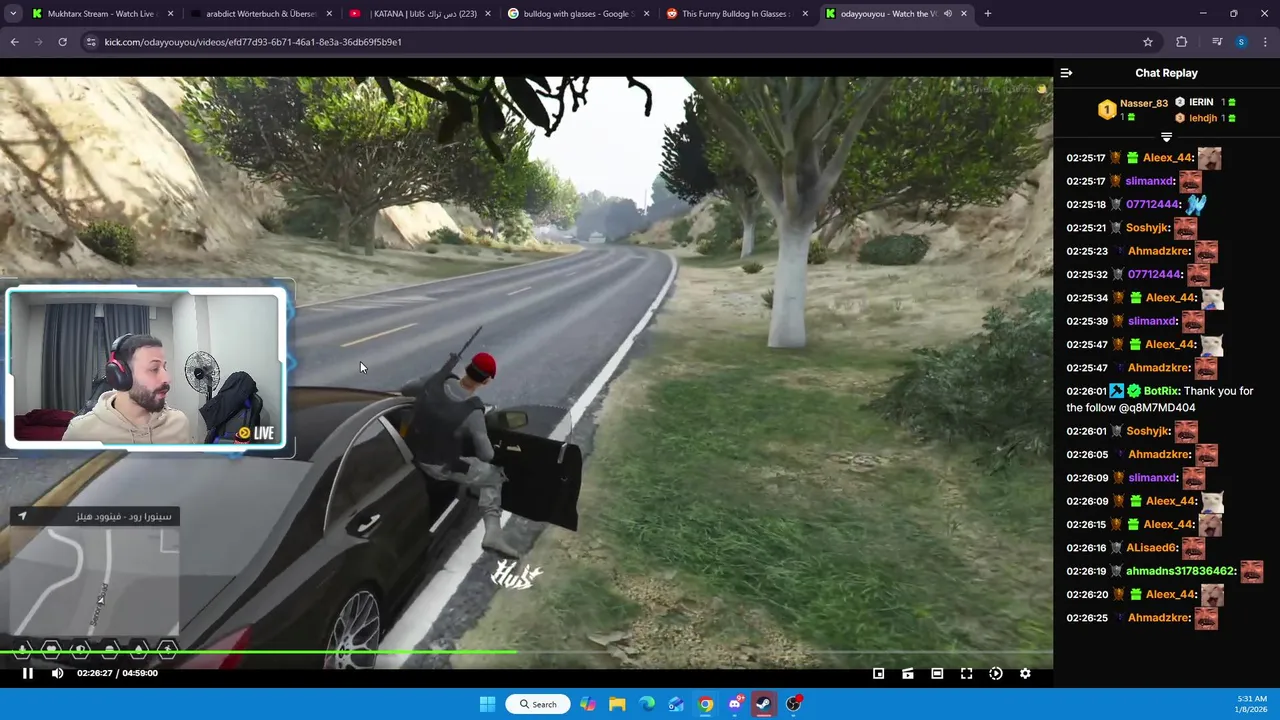Reload the Kick page
1280x720 pixels.
tap(62, 42)
